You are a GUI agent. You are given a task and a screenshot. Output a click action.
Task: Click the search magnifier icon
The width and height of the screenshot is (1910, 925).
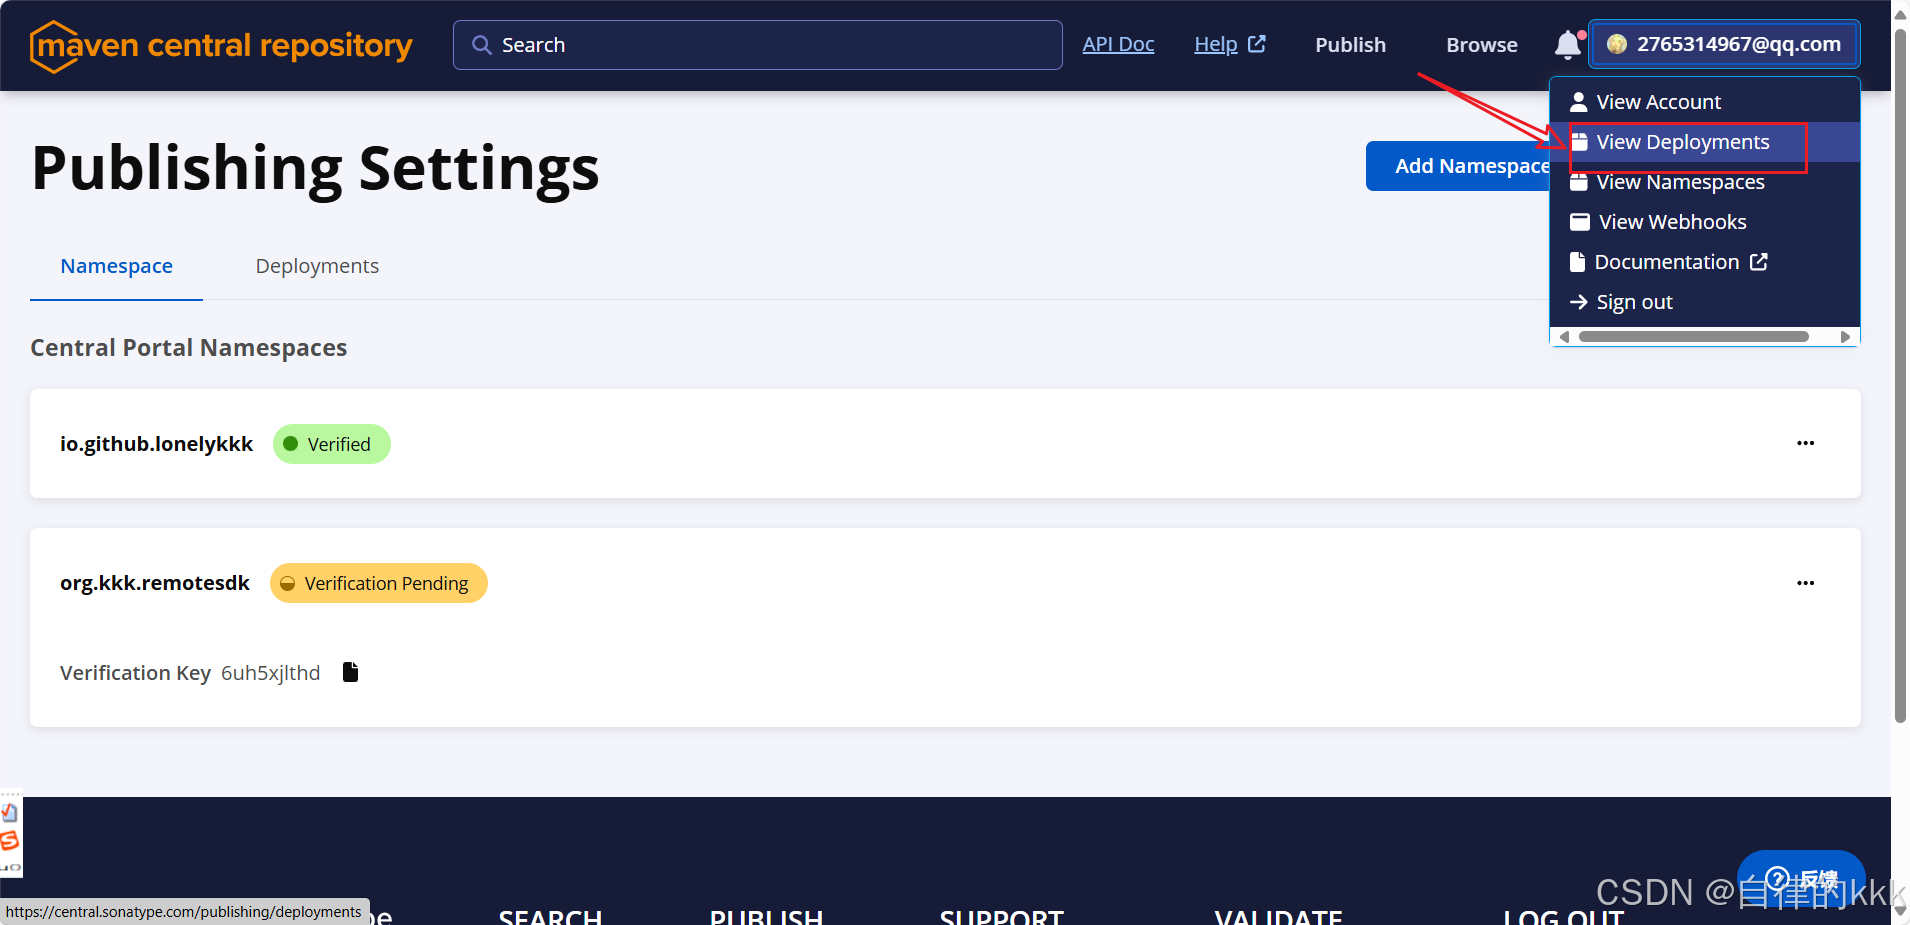[x=481, y=45]
